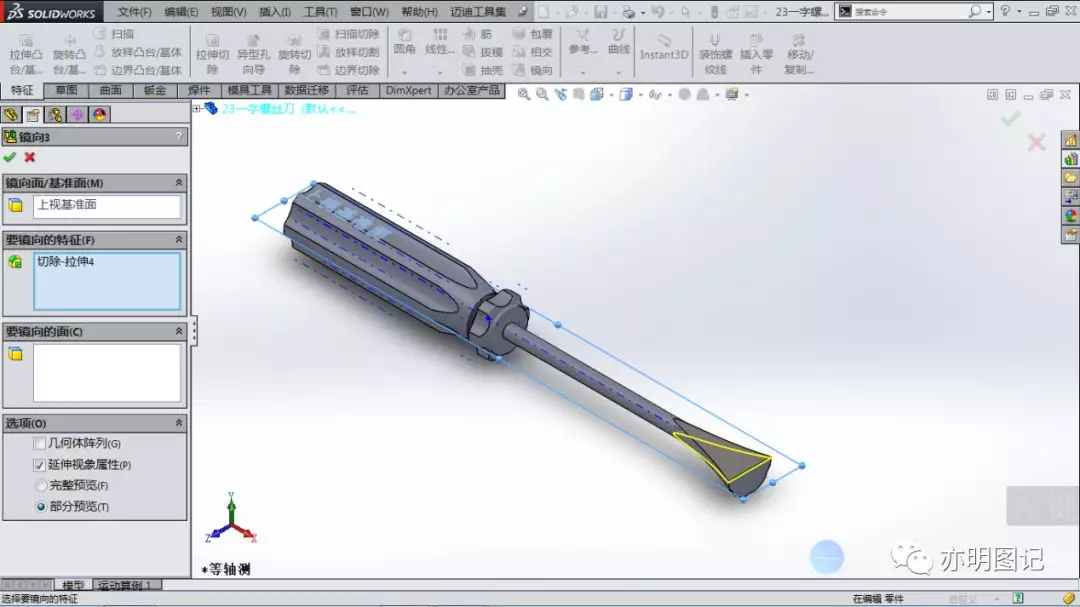Screen dimensions: 1080x607
Task: Select the 扫描 sweep tool
Action: tap(114, 34)
